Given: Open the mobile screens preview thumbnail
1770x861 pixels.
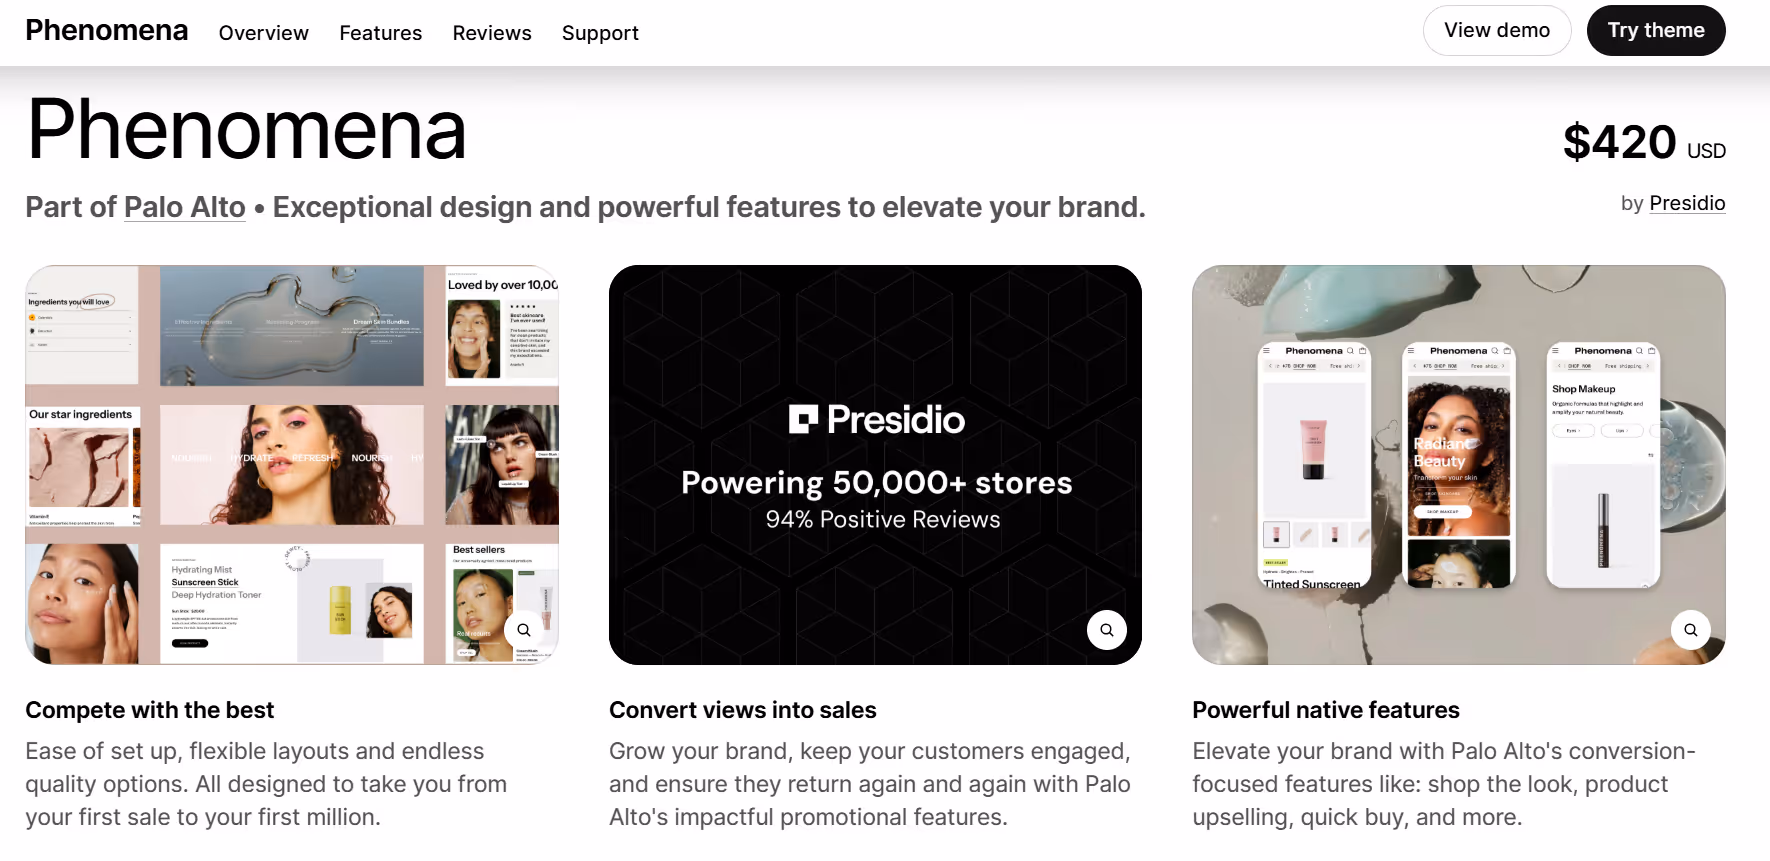Looking at the screenshot, I should 1459,465.
